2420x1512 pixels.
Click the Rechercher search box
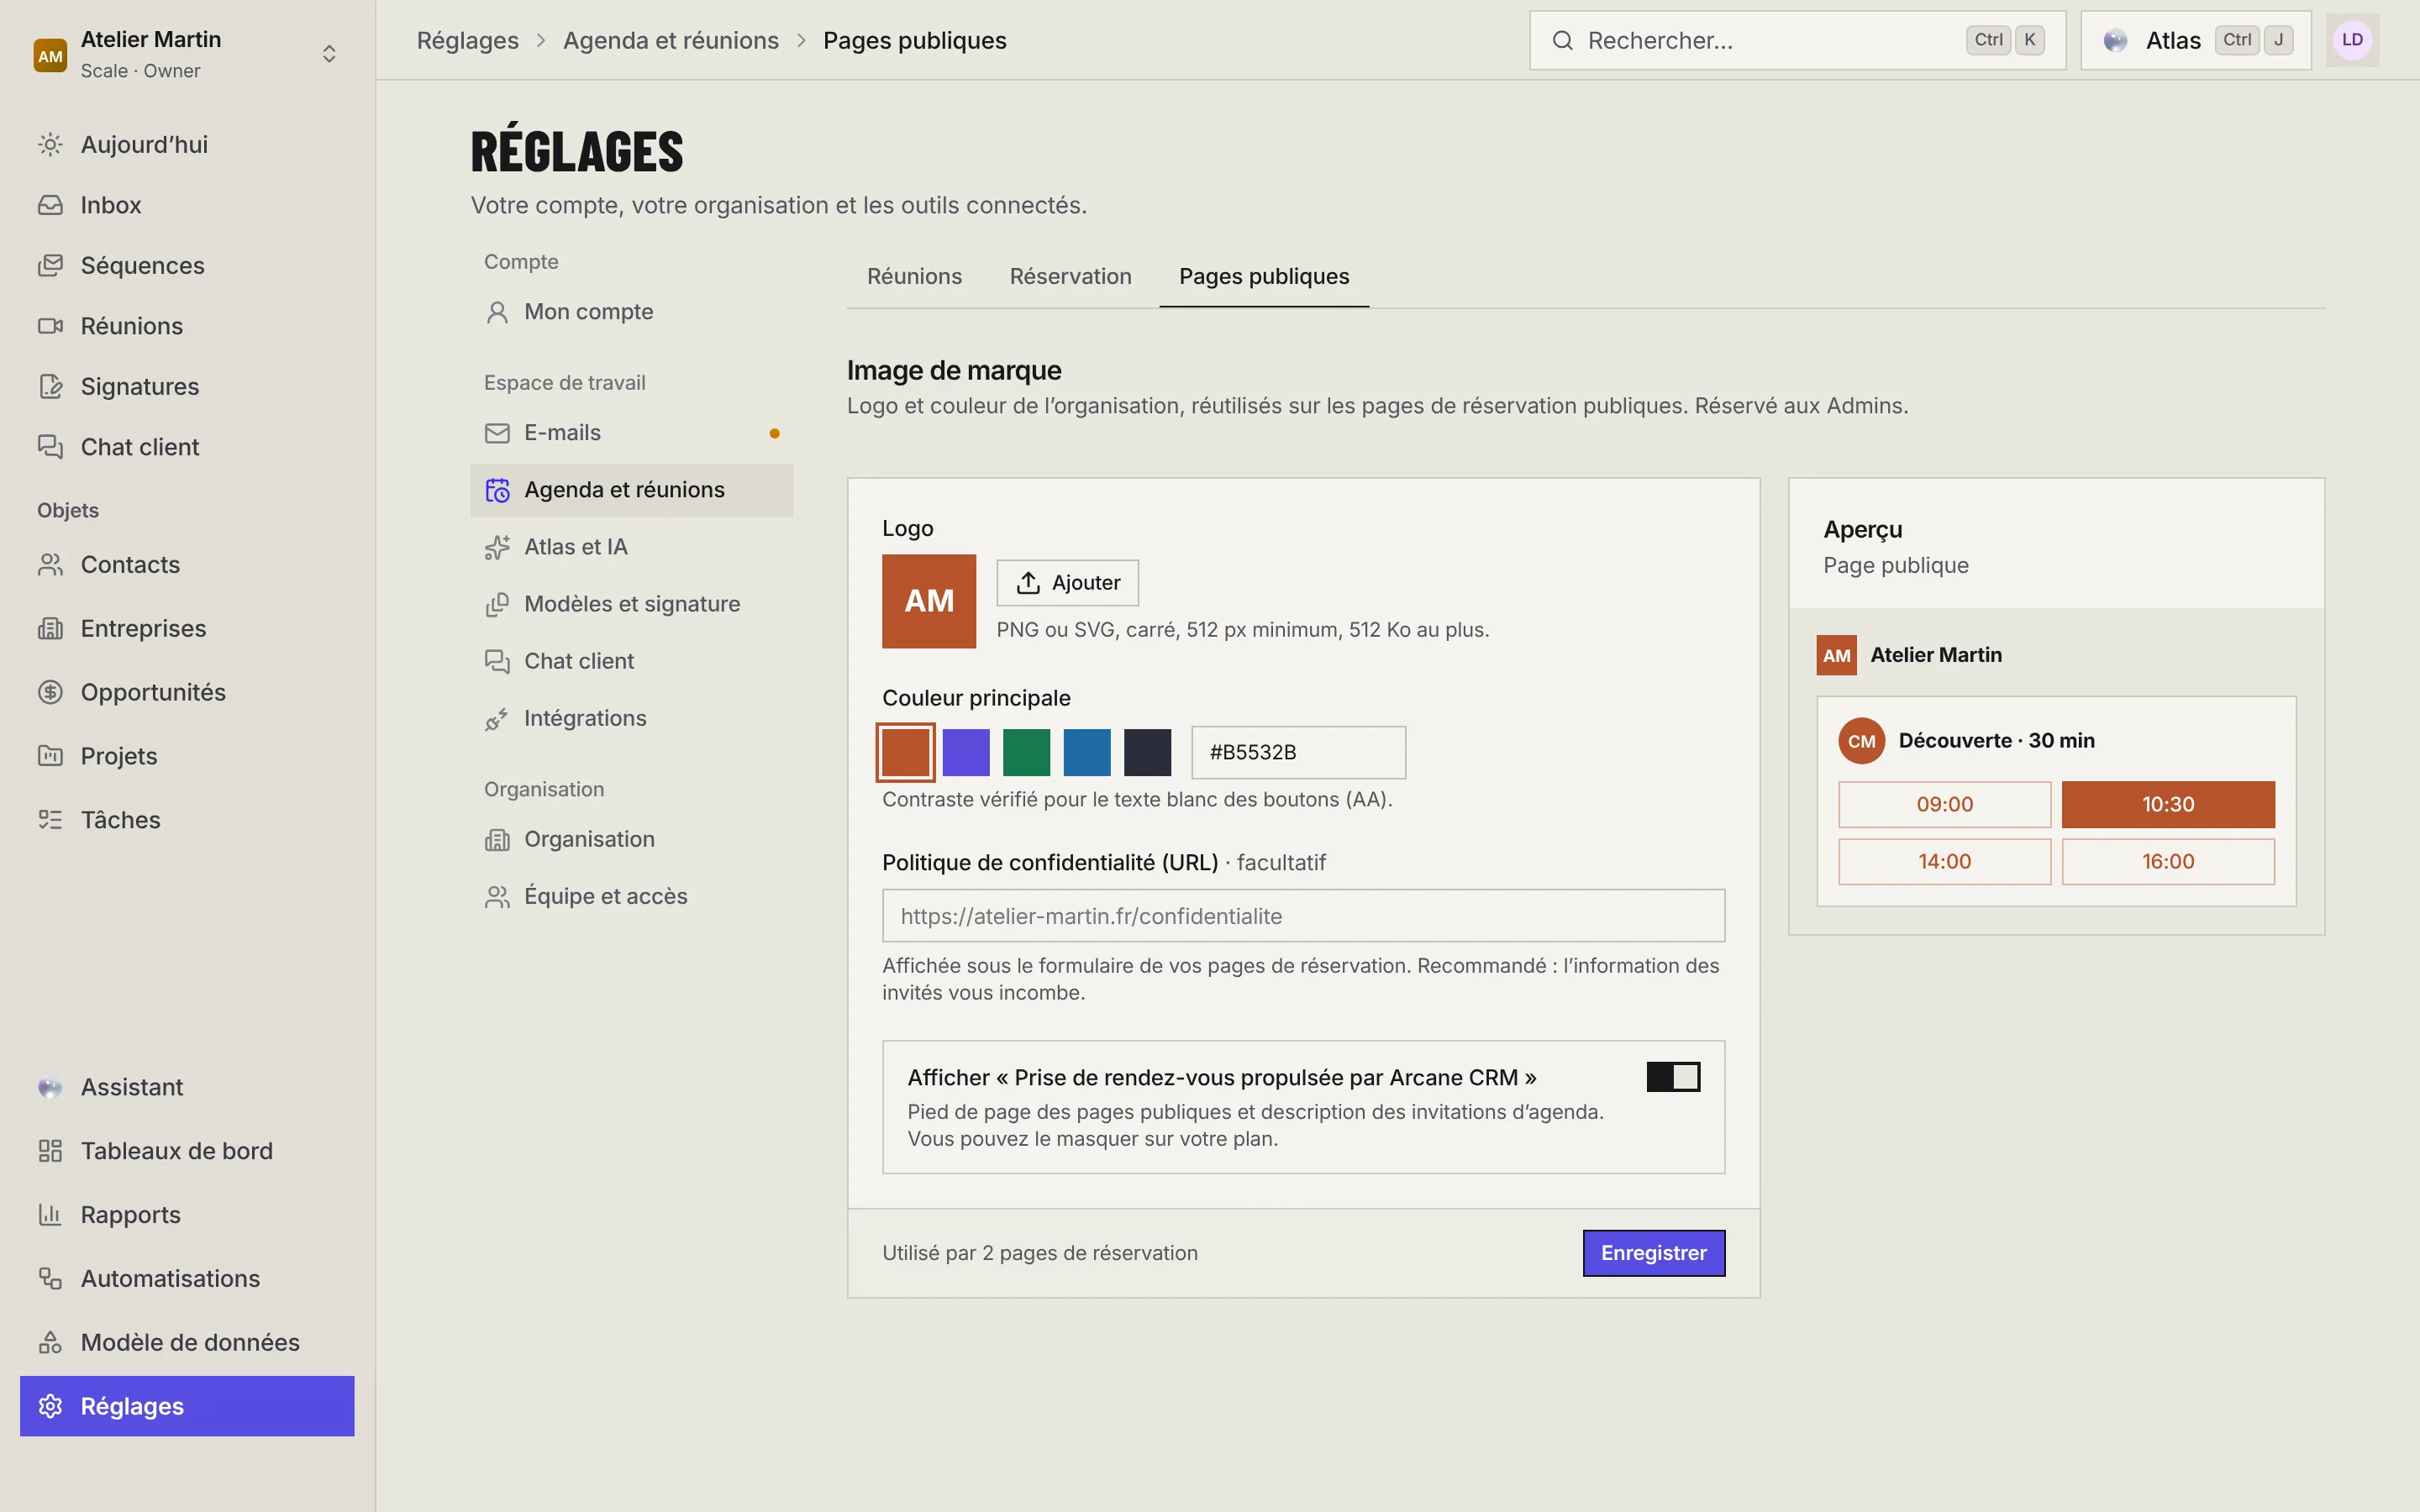point(1797,40)
